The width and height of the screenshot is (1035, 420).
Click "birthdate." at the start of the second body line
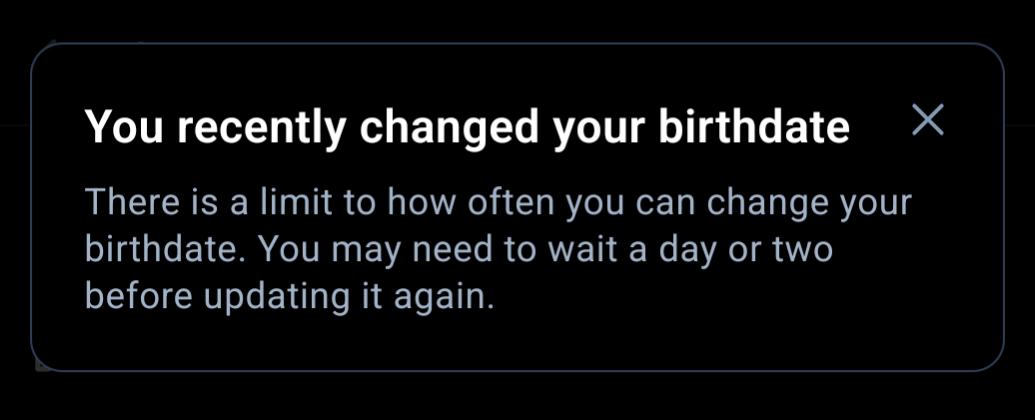click(164, 249)
